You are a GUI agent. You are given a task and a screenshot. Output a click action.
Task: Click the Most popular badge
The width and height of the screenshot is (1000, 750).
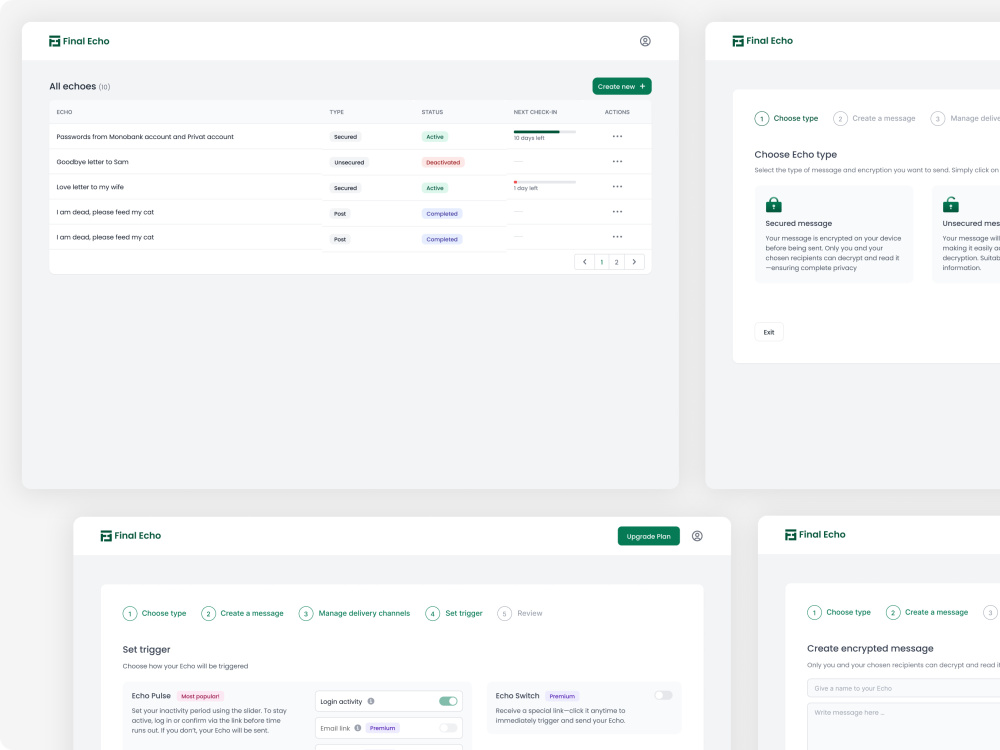click(x=200, y=696)
